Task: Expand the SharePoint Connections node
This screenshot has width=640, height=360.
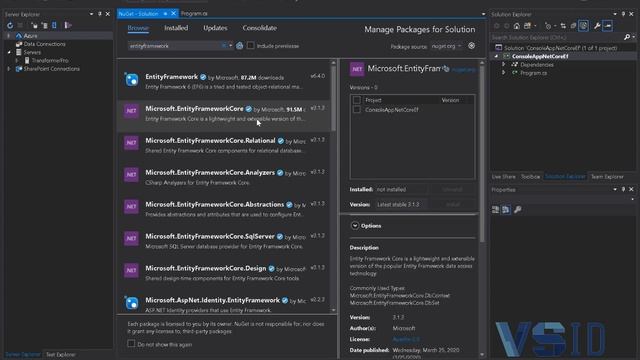Action: coord(9,69)
